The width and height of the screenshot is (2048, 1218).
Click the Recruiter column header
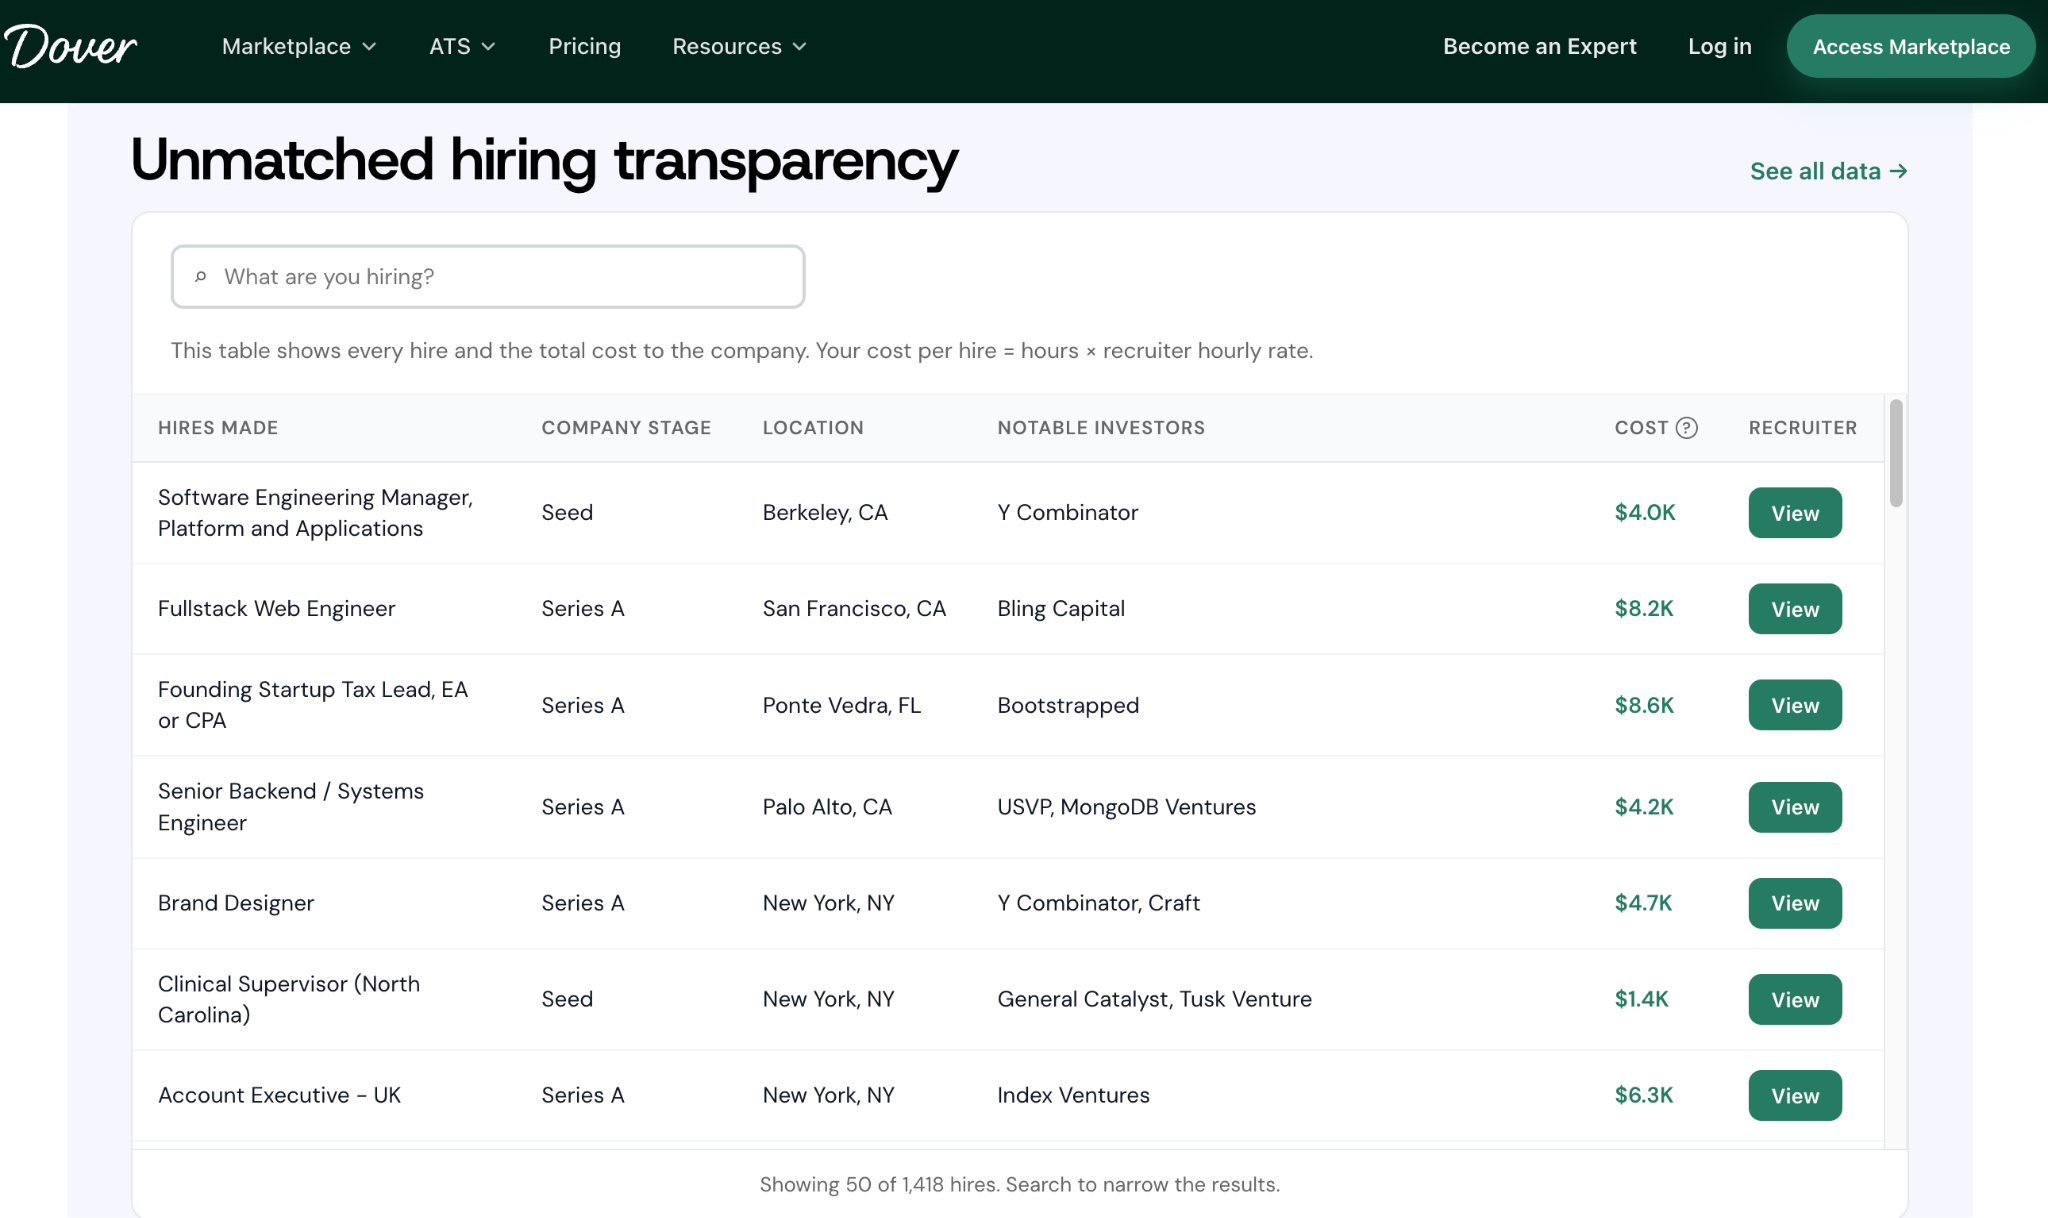pyautogui.click(x=1802, y=428)
